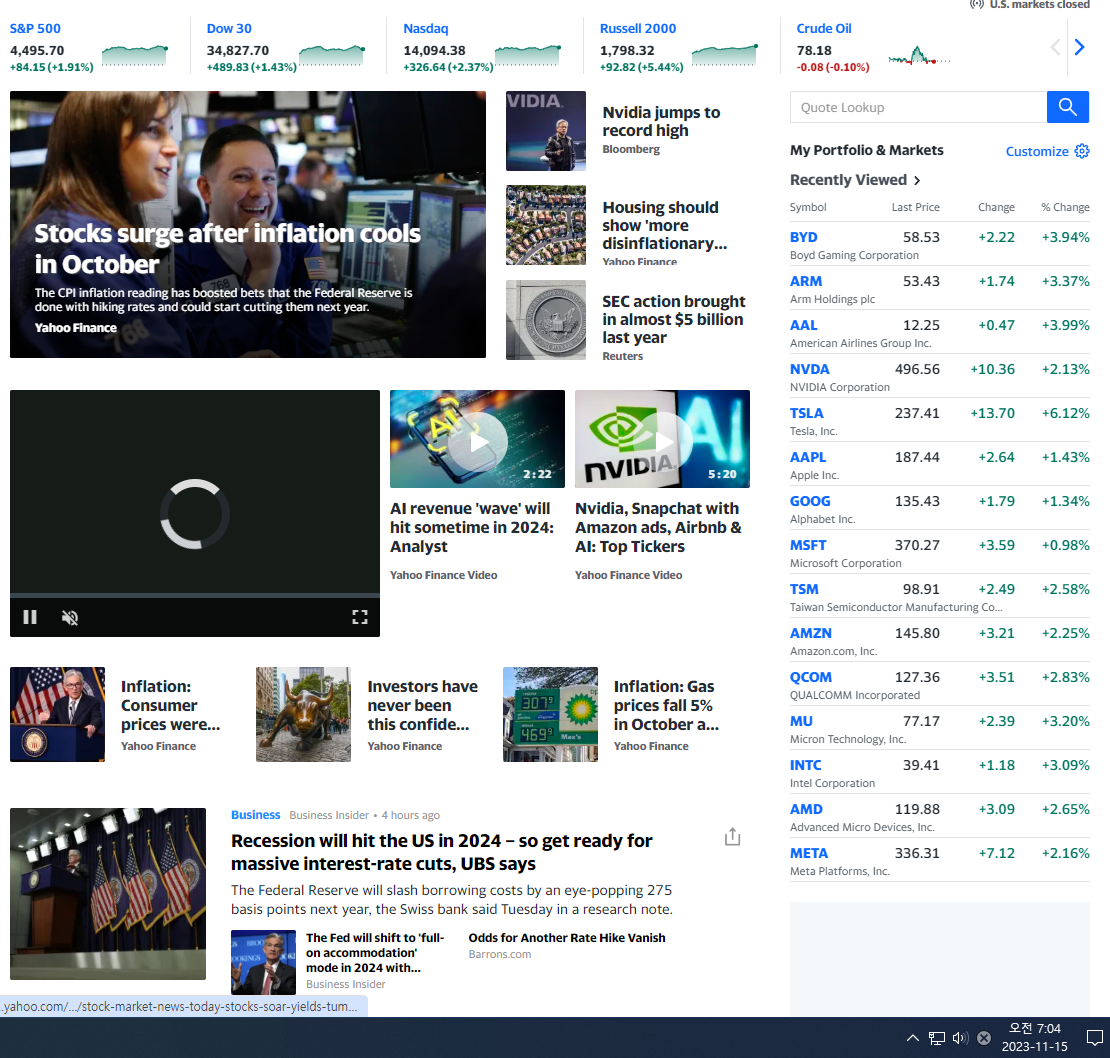Open the Recently Viewed chevron

point(917,180)
